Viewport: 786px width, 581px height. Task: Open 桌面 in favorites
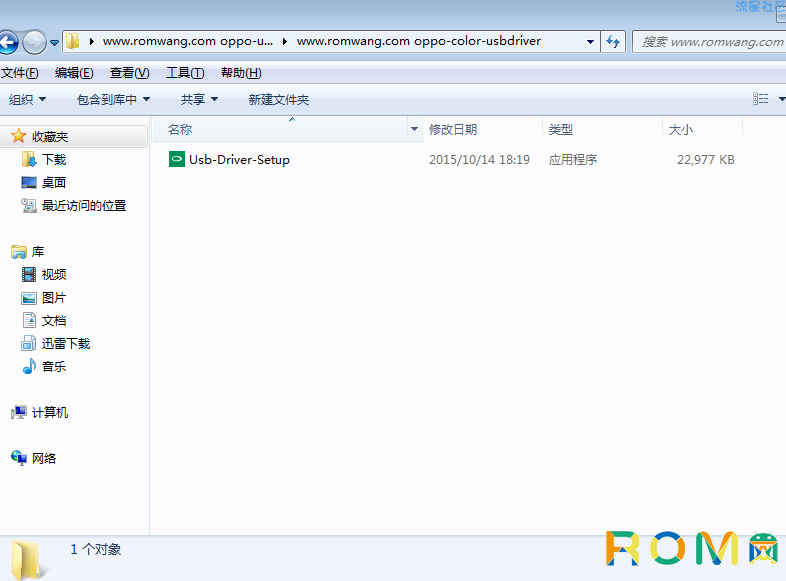click(54, 182)
